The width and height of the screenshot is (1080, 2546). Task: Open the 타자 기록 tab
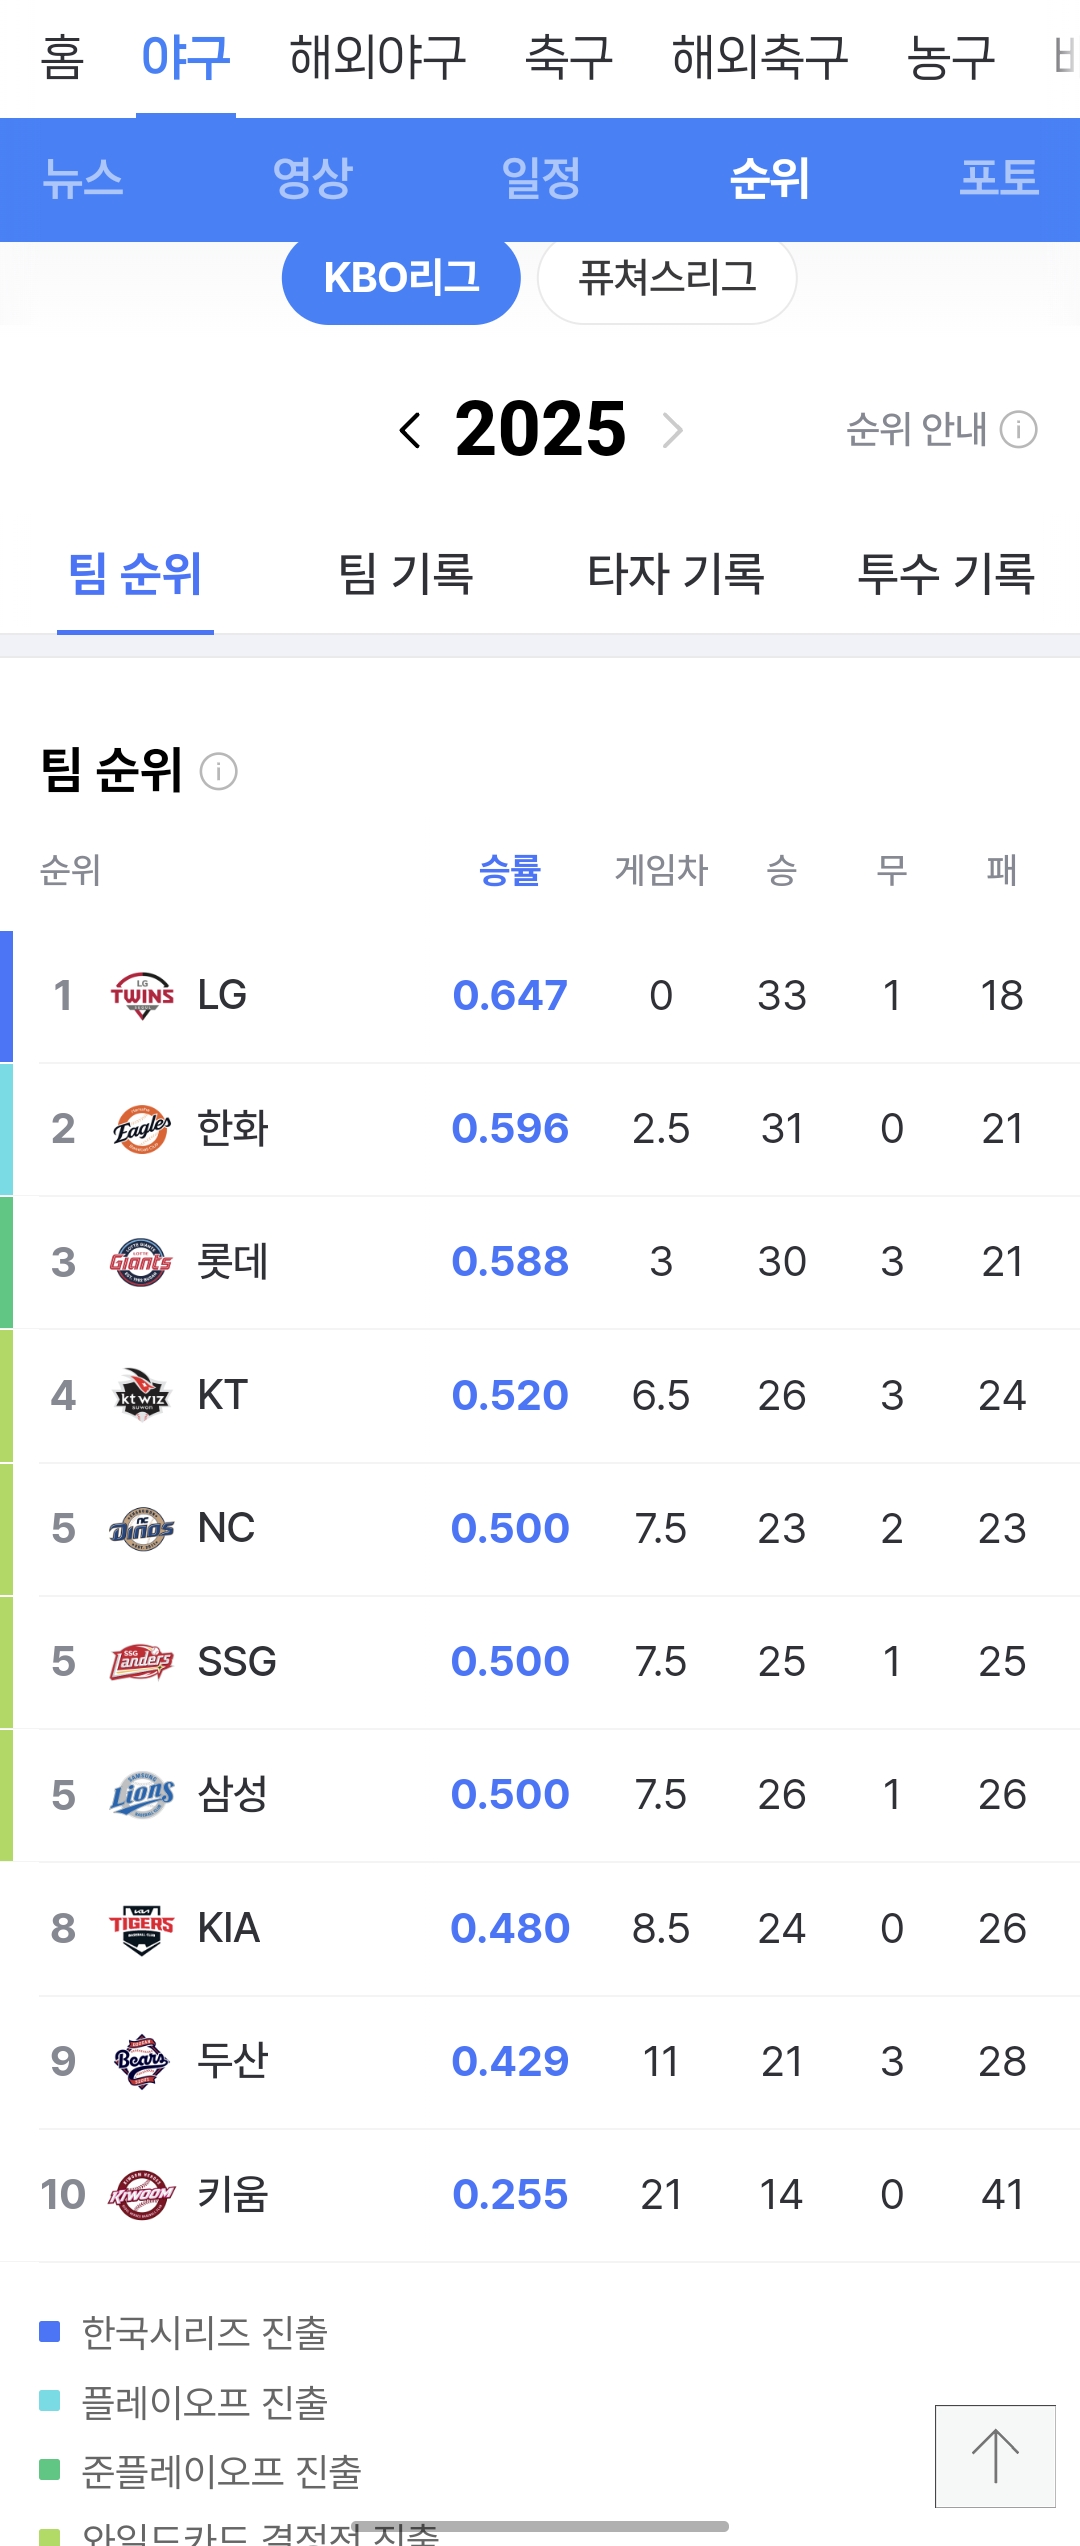676,574
